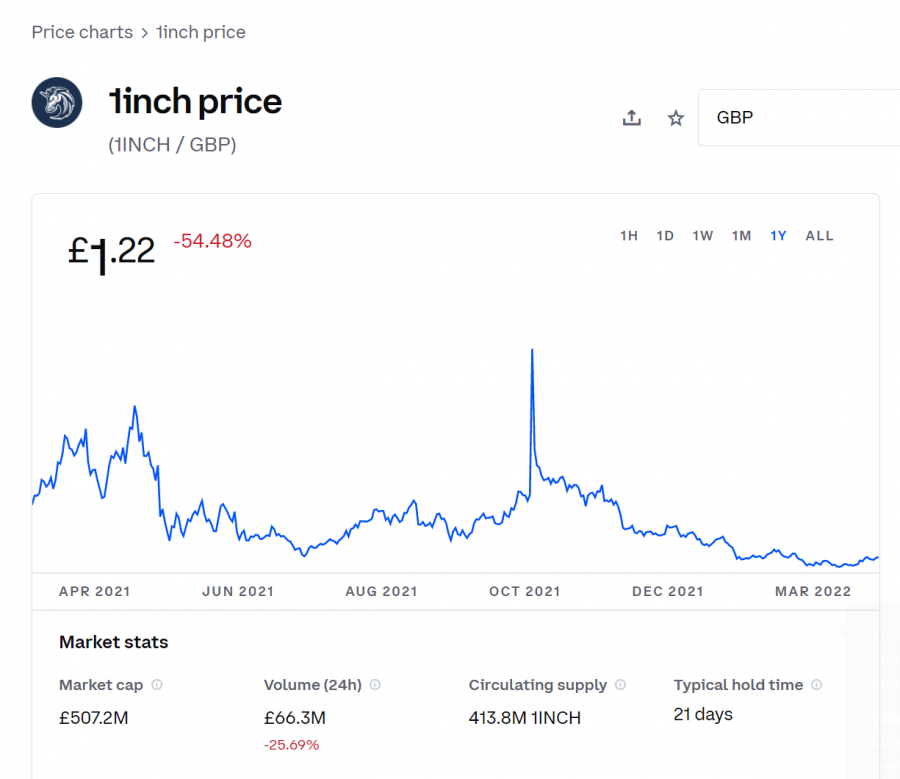The image size is (900, 779).
Task: Open Volume (24h) info icon
Action: [x=375, y=684]
